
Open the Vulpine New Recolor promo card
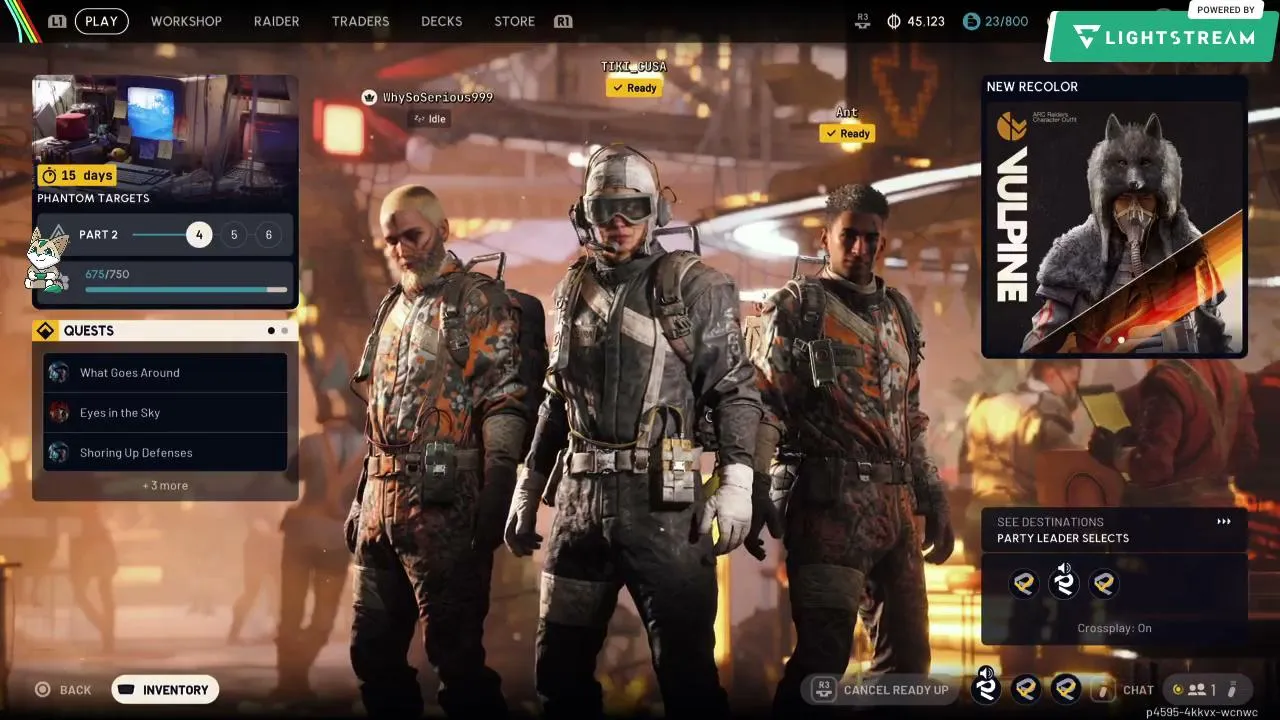tap(1114, 217)
